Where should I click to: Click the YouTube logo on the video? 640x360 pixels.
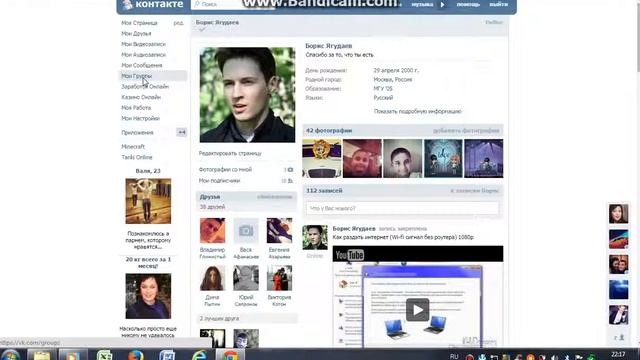349,255
